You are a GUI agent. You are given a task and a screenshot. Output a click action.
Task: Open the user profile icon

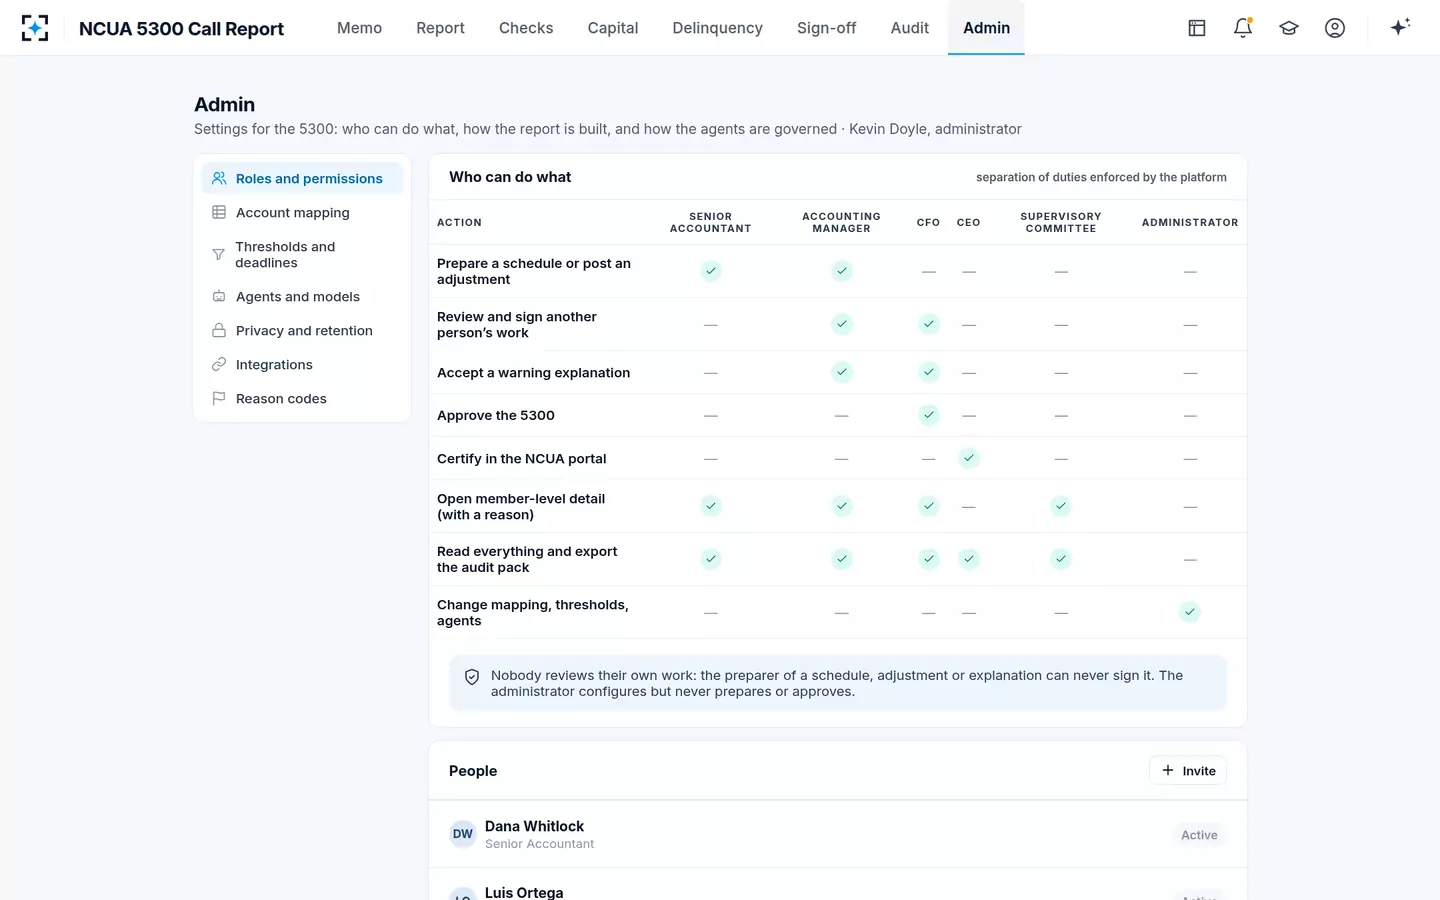[x=1335, y=28]
